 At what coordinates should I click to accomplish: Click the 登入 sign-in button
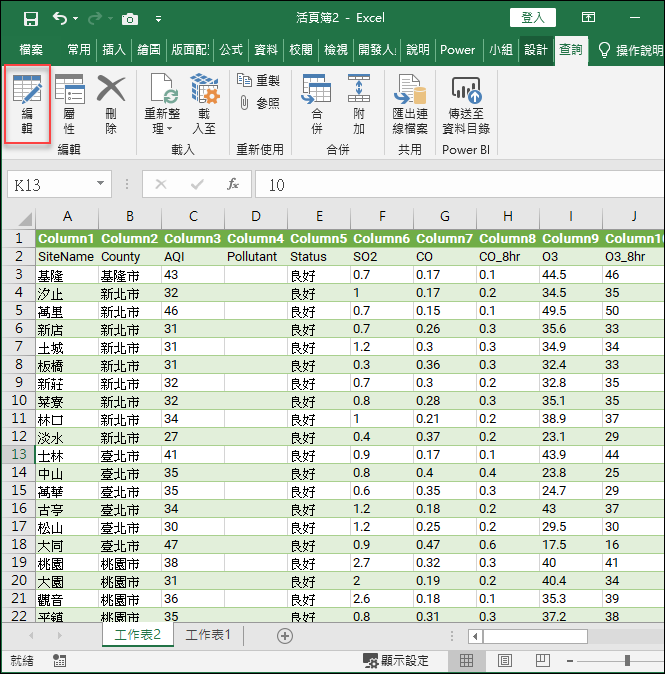[533, 18]
